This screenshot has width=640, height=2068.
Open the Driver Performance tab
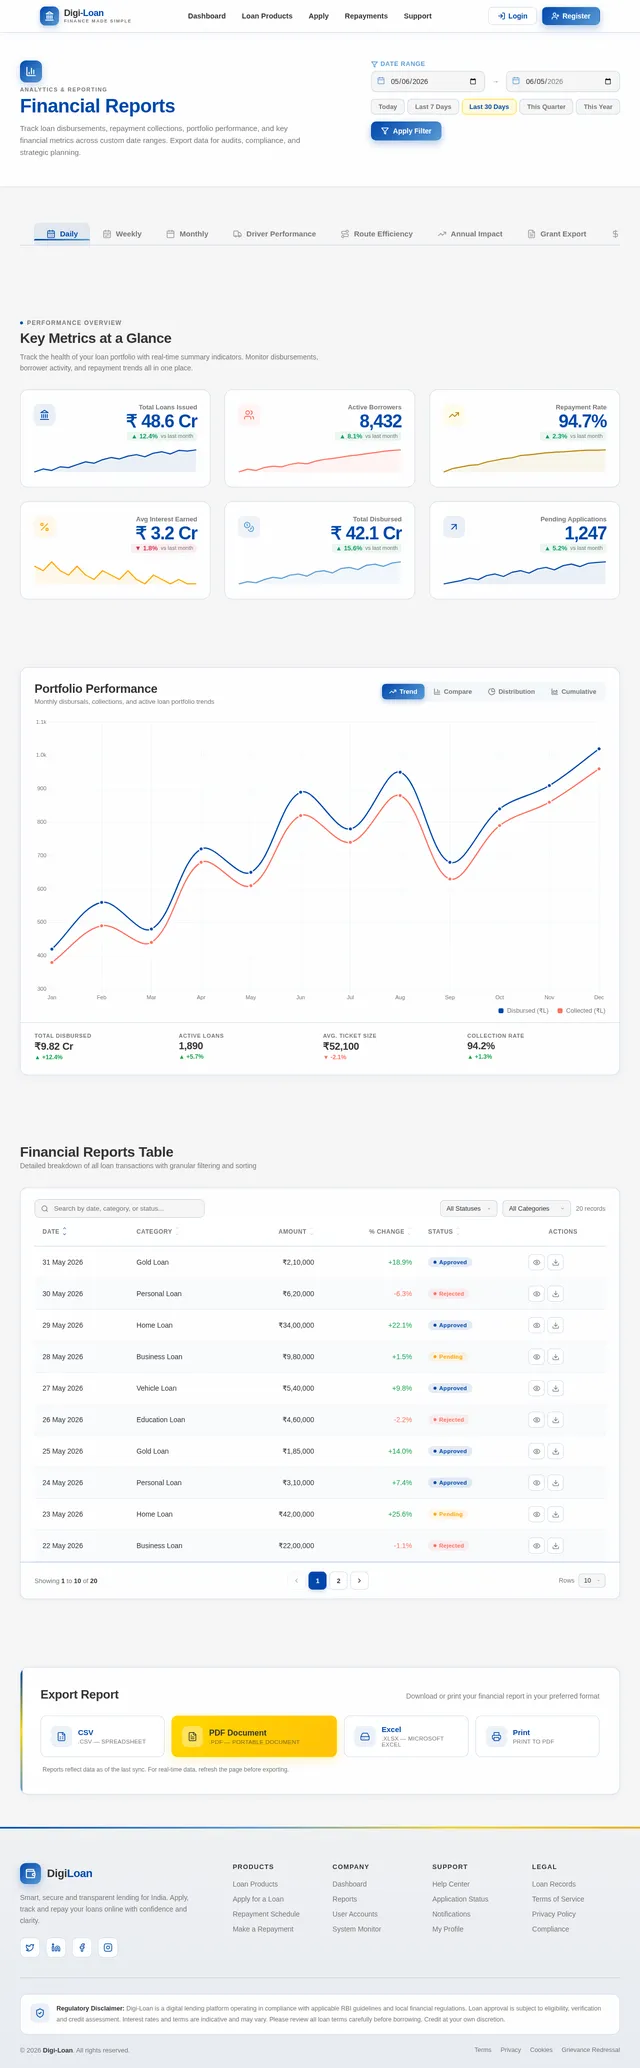274,234
